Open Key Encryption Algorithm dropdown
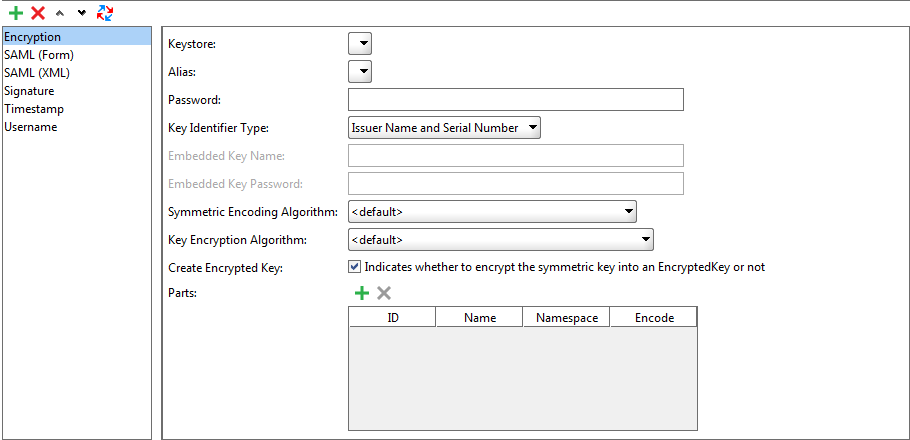910x440 pixels. coord(501,240)
